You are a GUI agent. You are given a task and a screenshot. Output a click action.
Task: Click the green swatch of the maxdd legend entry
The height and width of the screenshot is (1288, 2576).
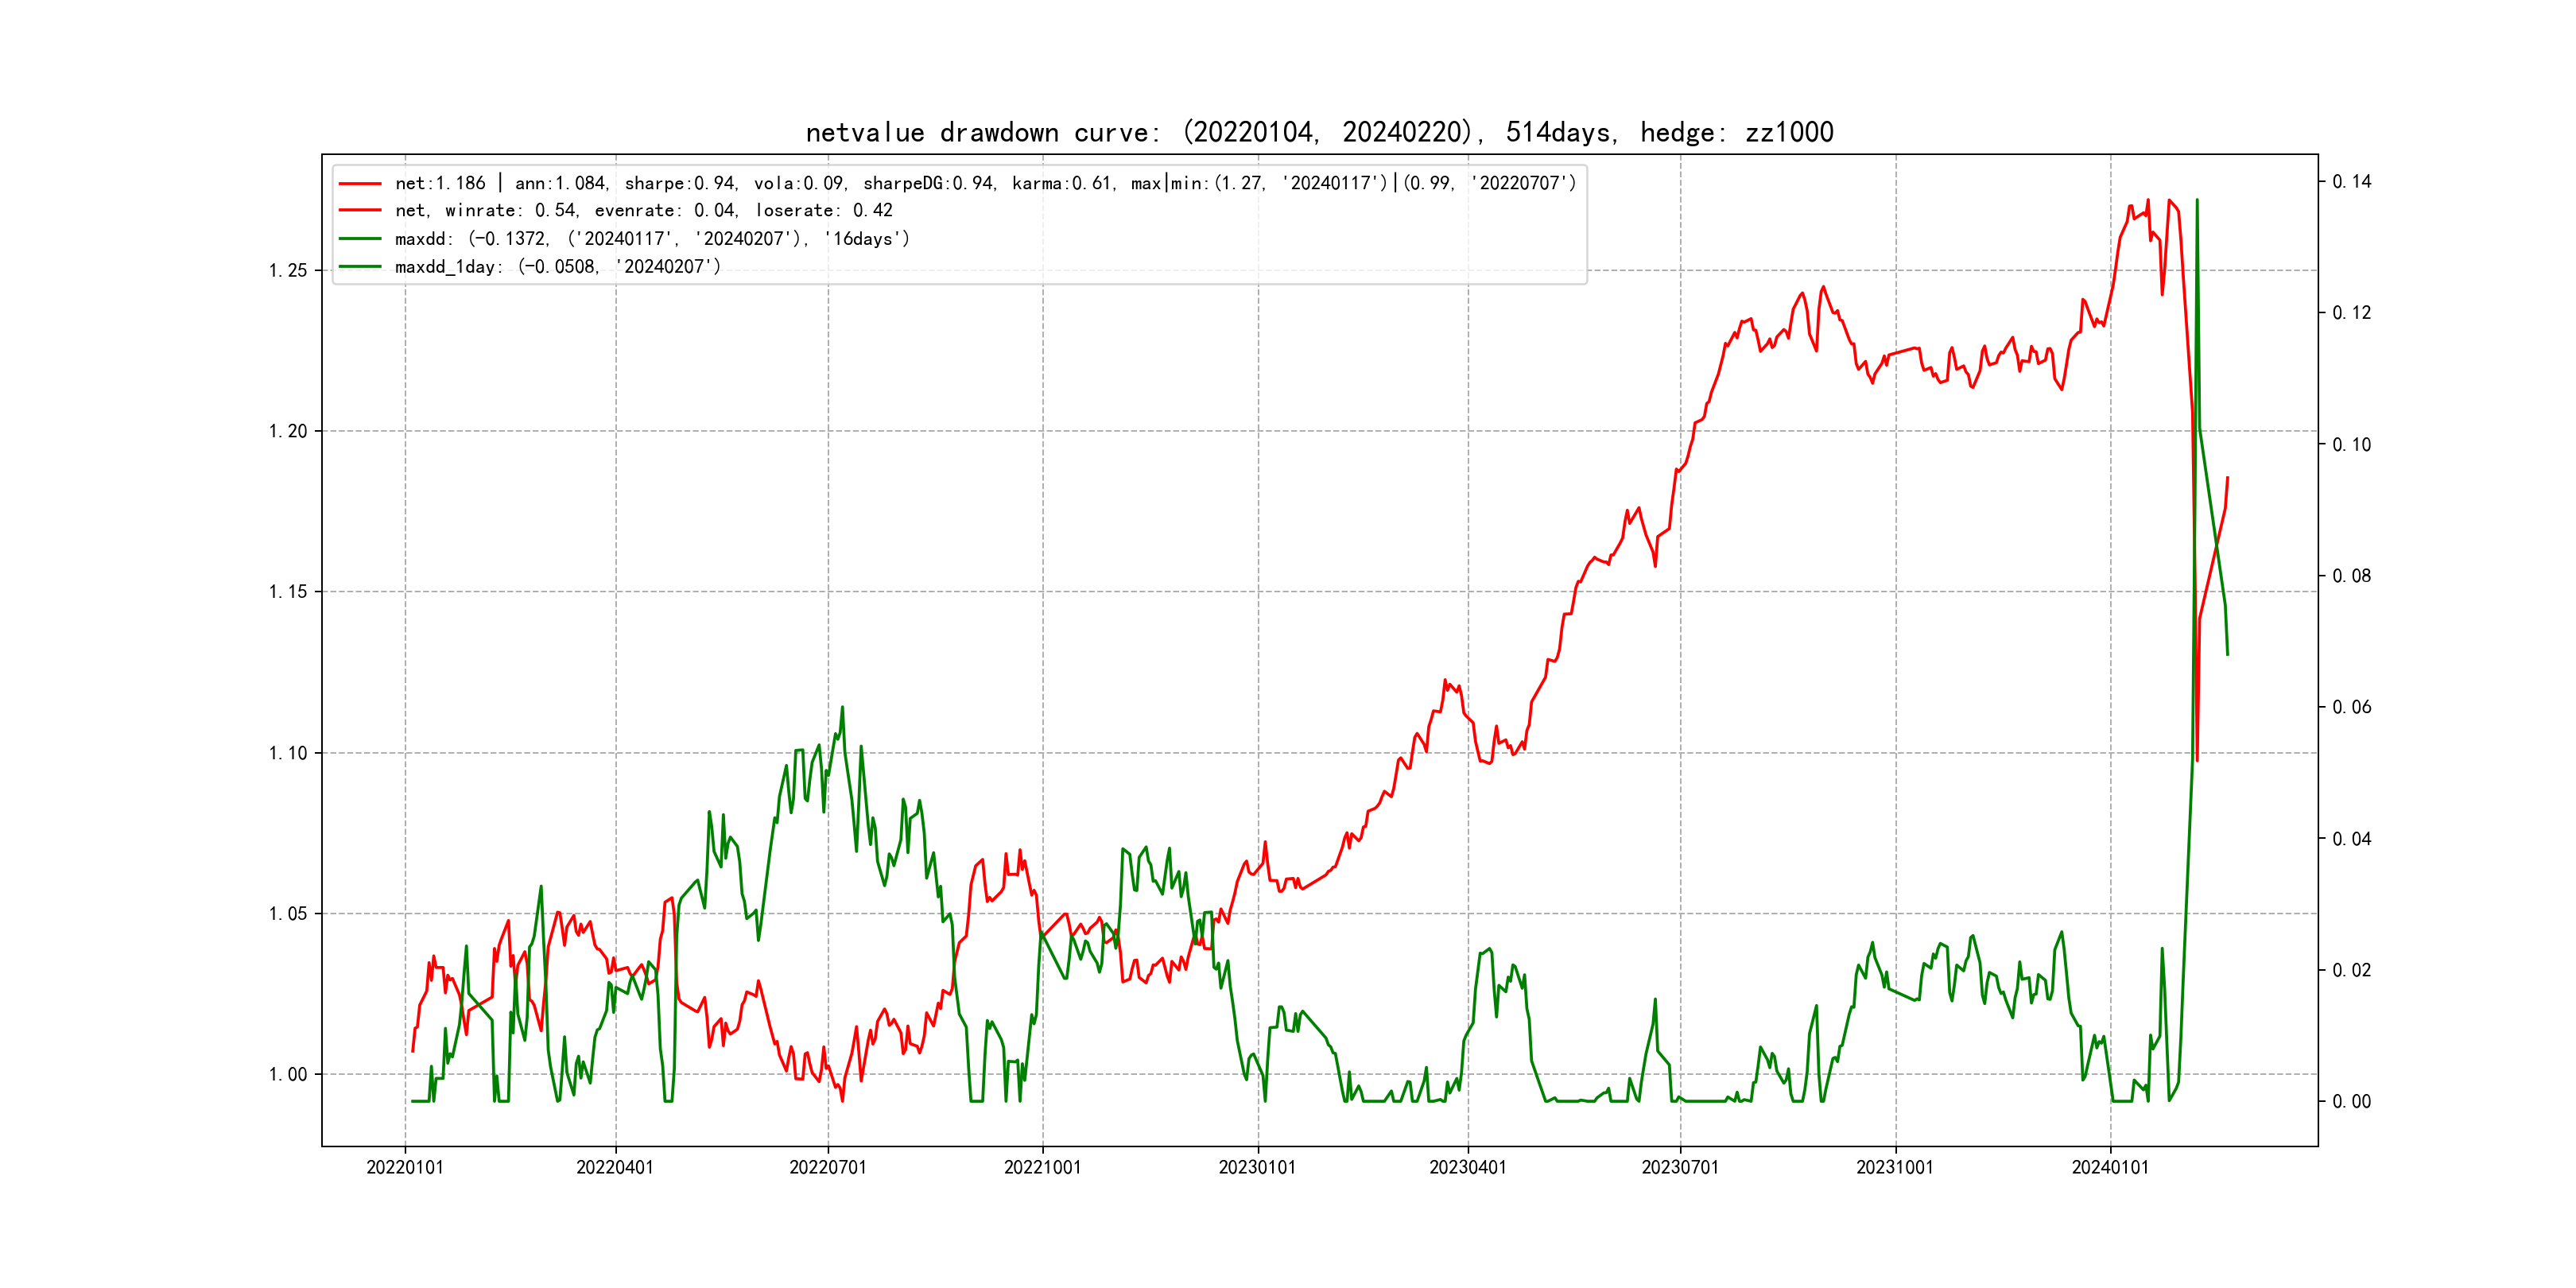tap(360, 239)
